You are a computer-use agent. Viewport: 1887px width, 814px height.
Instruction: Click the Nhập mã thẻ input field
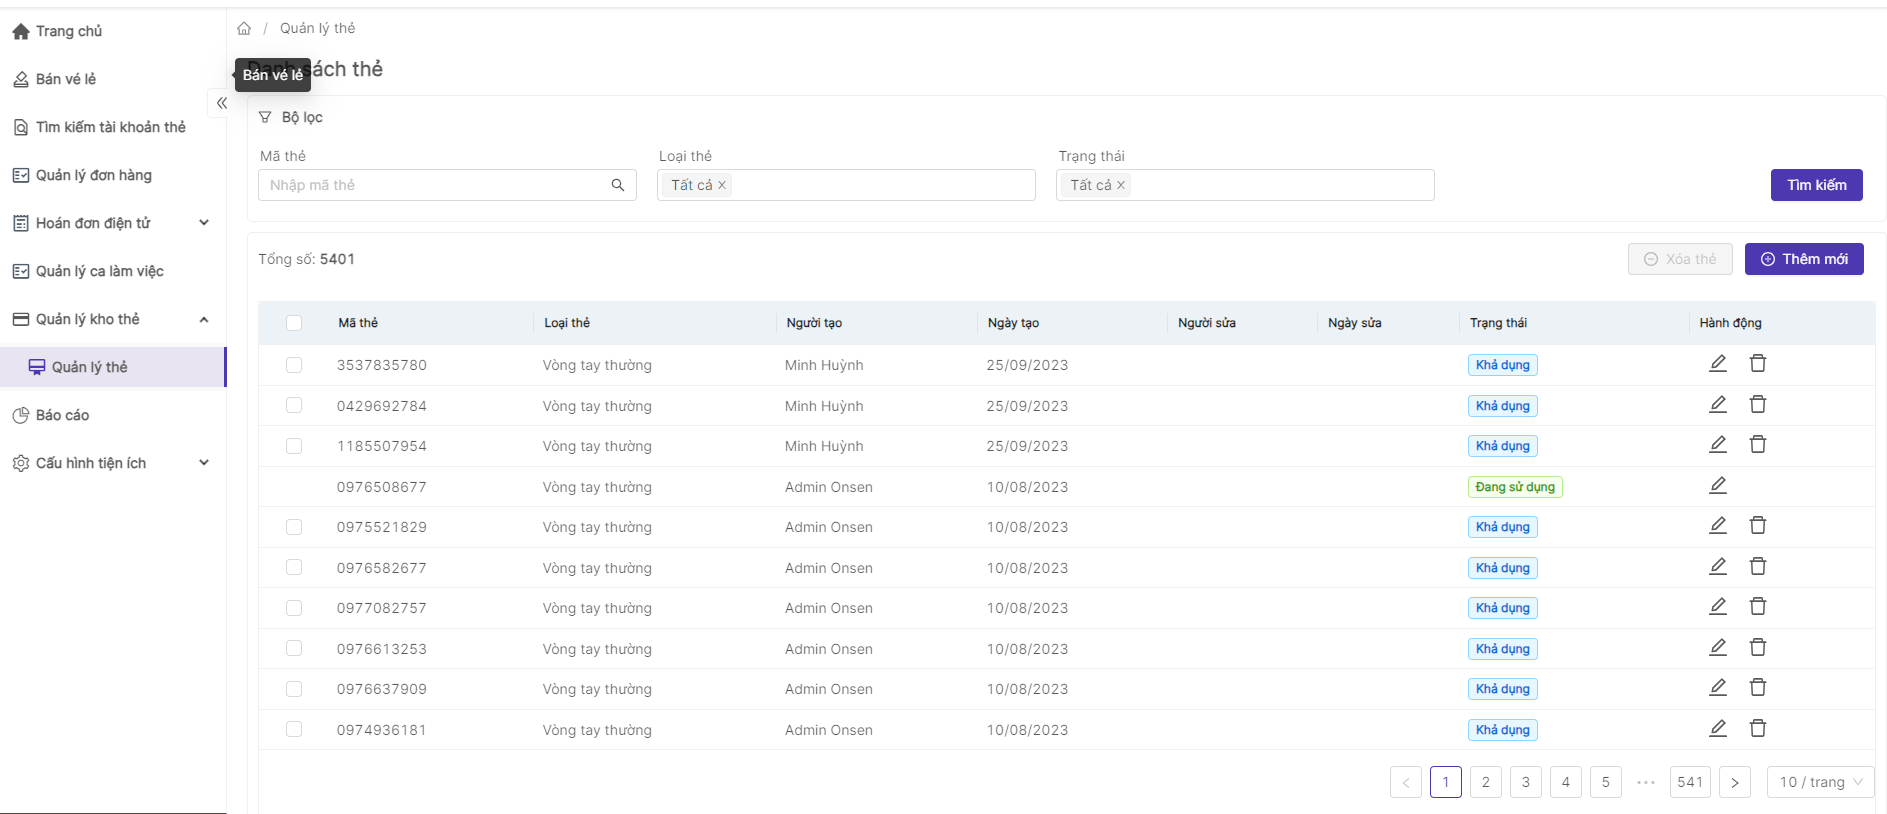tap(435, 185)
